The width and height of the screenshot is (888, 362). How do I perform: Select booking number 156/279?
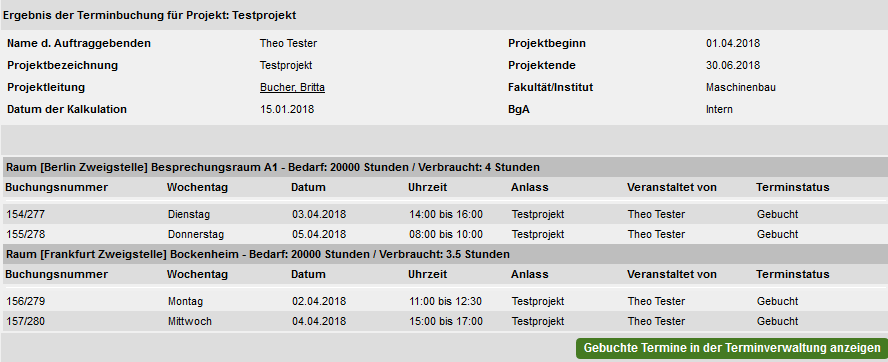click(x=25, y=301)
